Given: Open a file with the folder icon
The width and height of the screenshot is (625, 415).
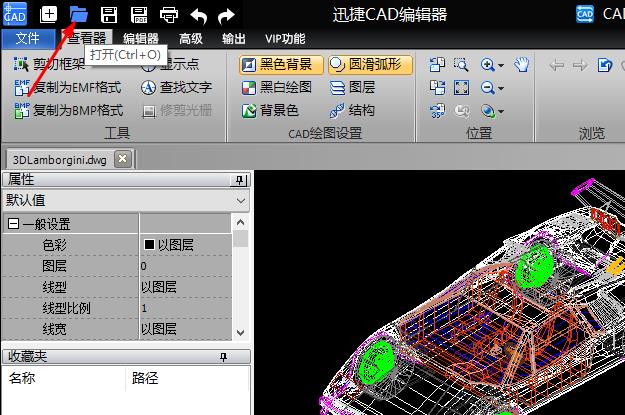Looking at the screenshot, I should pyautogui.click(x=78, y=14).
